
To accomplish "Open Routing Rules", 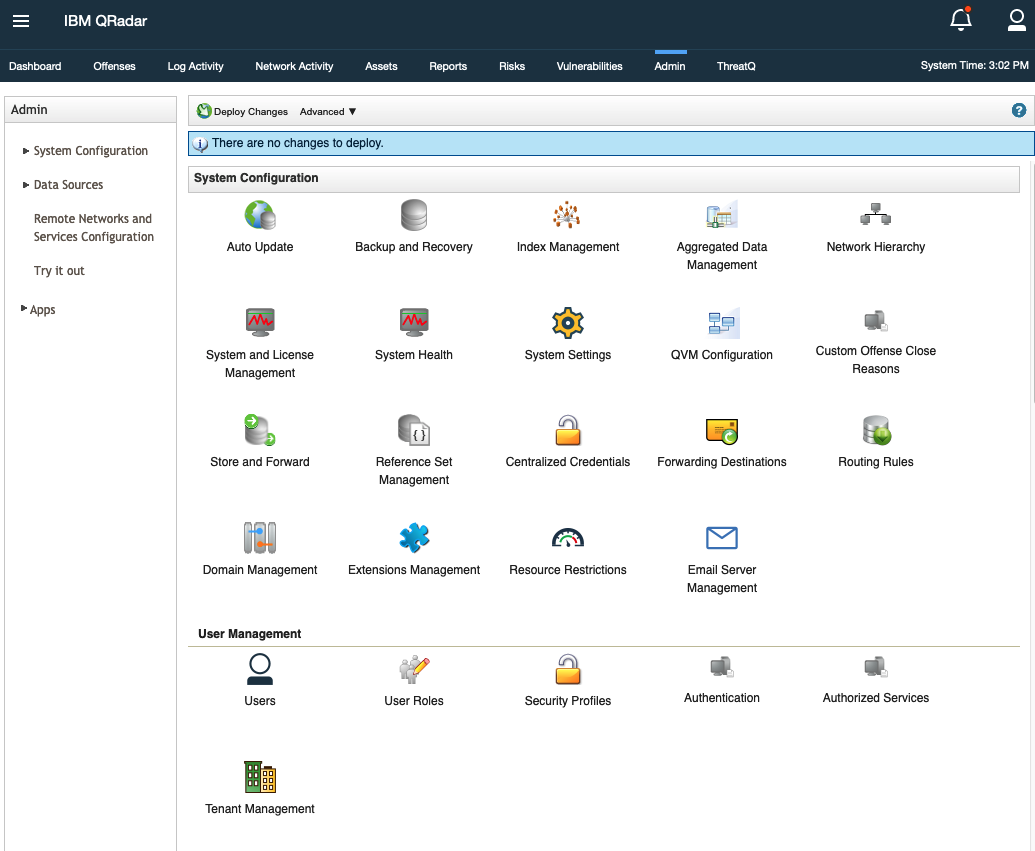I will (x=875, y=430).
